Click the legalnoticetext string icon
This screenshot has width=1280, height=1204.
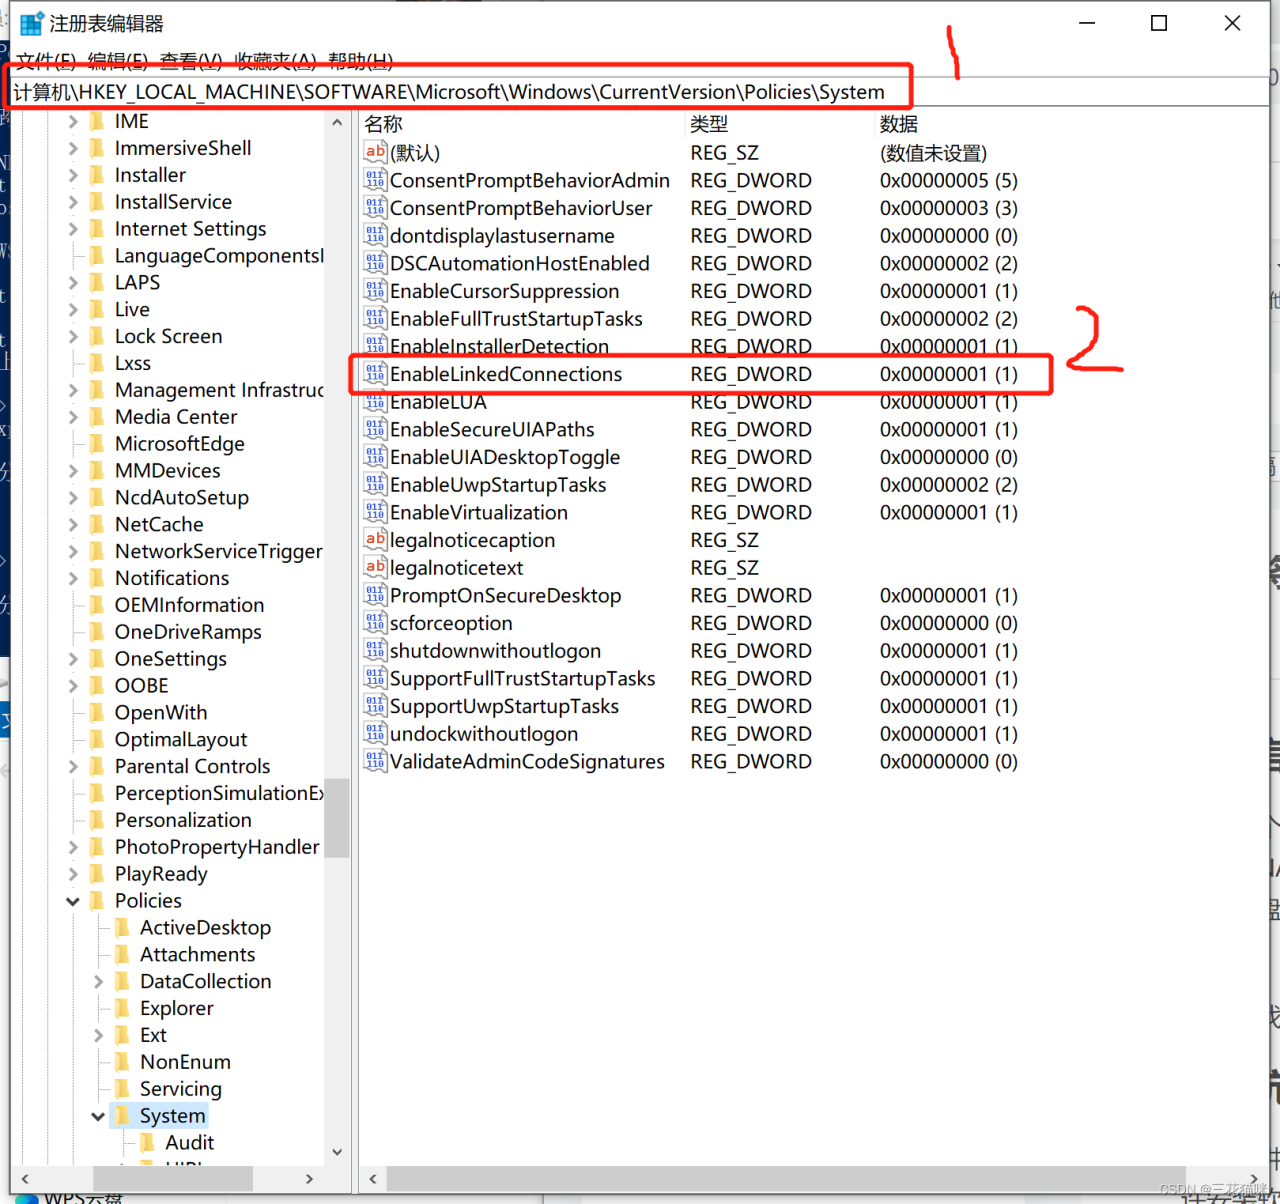click(375, 567)
